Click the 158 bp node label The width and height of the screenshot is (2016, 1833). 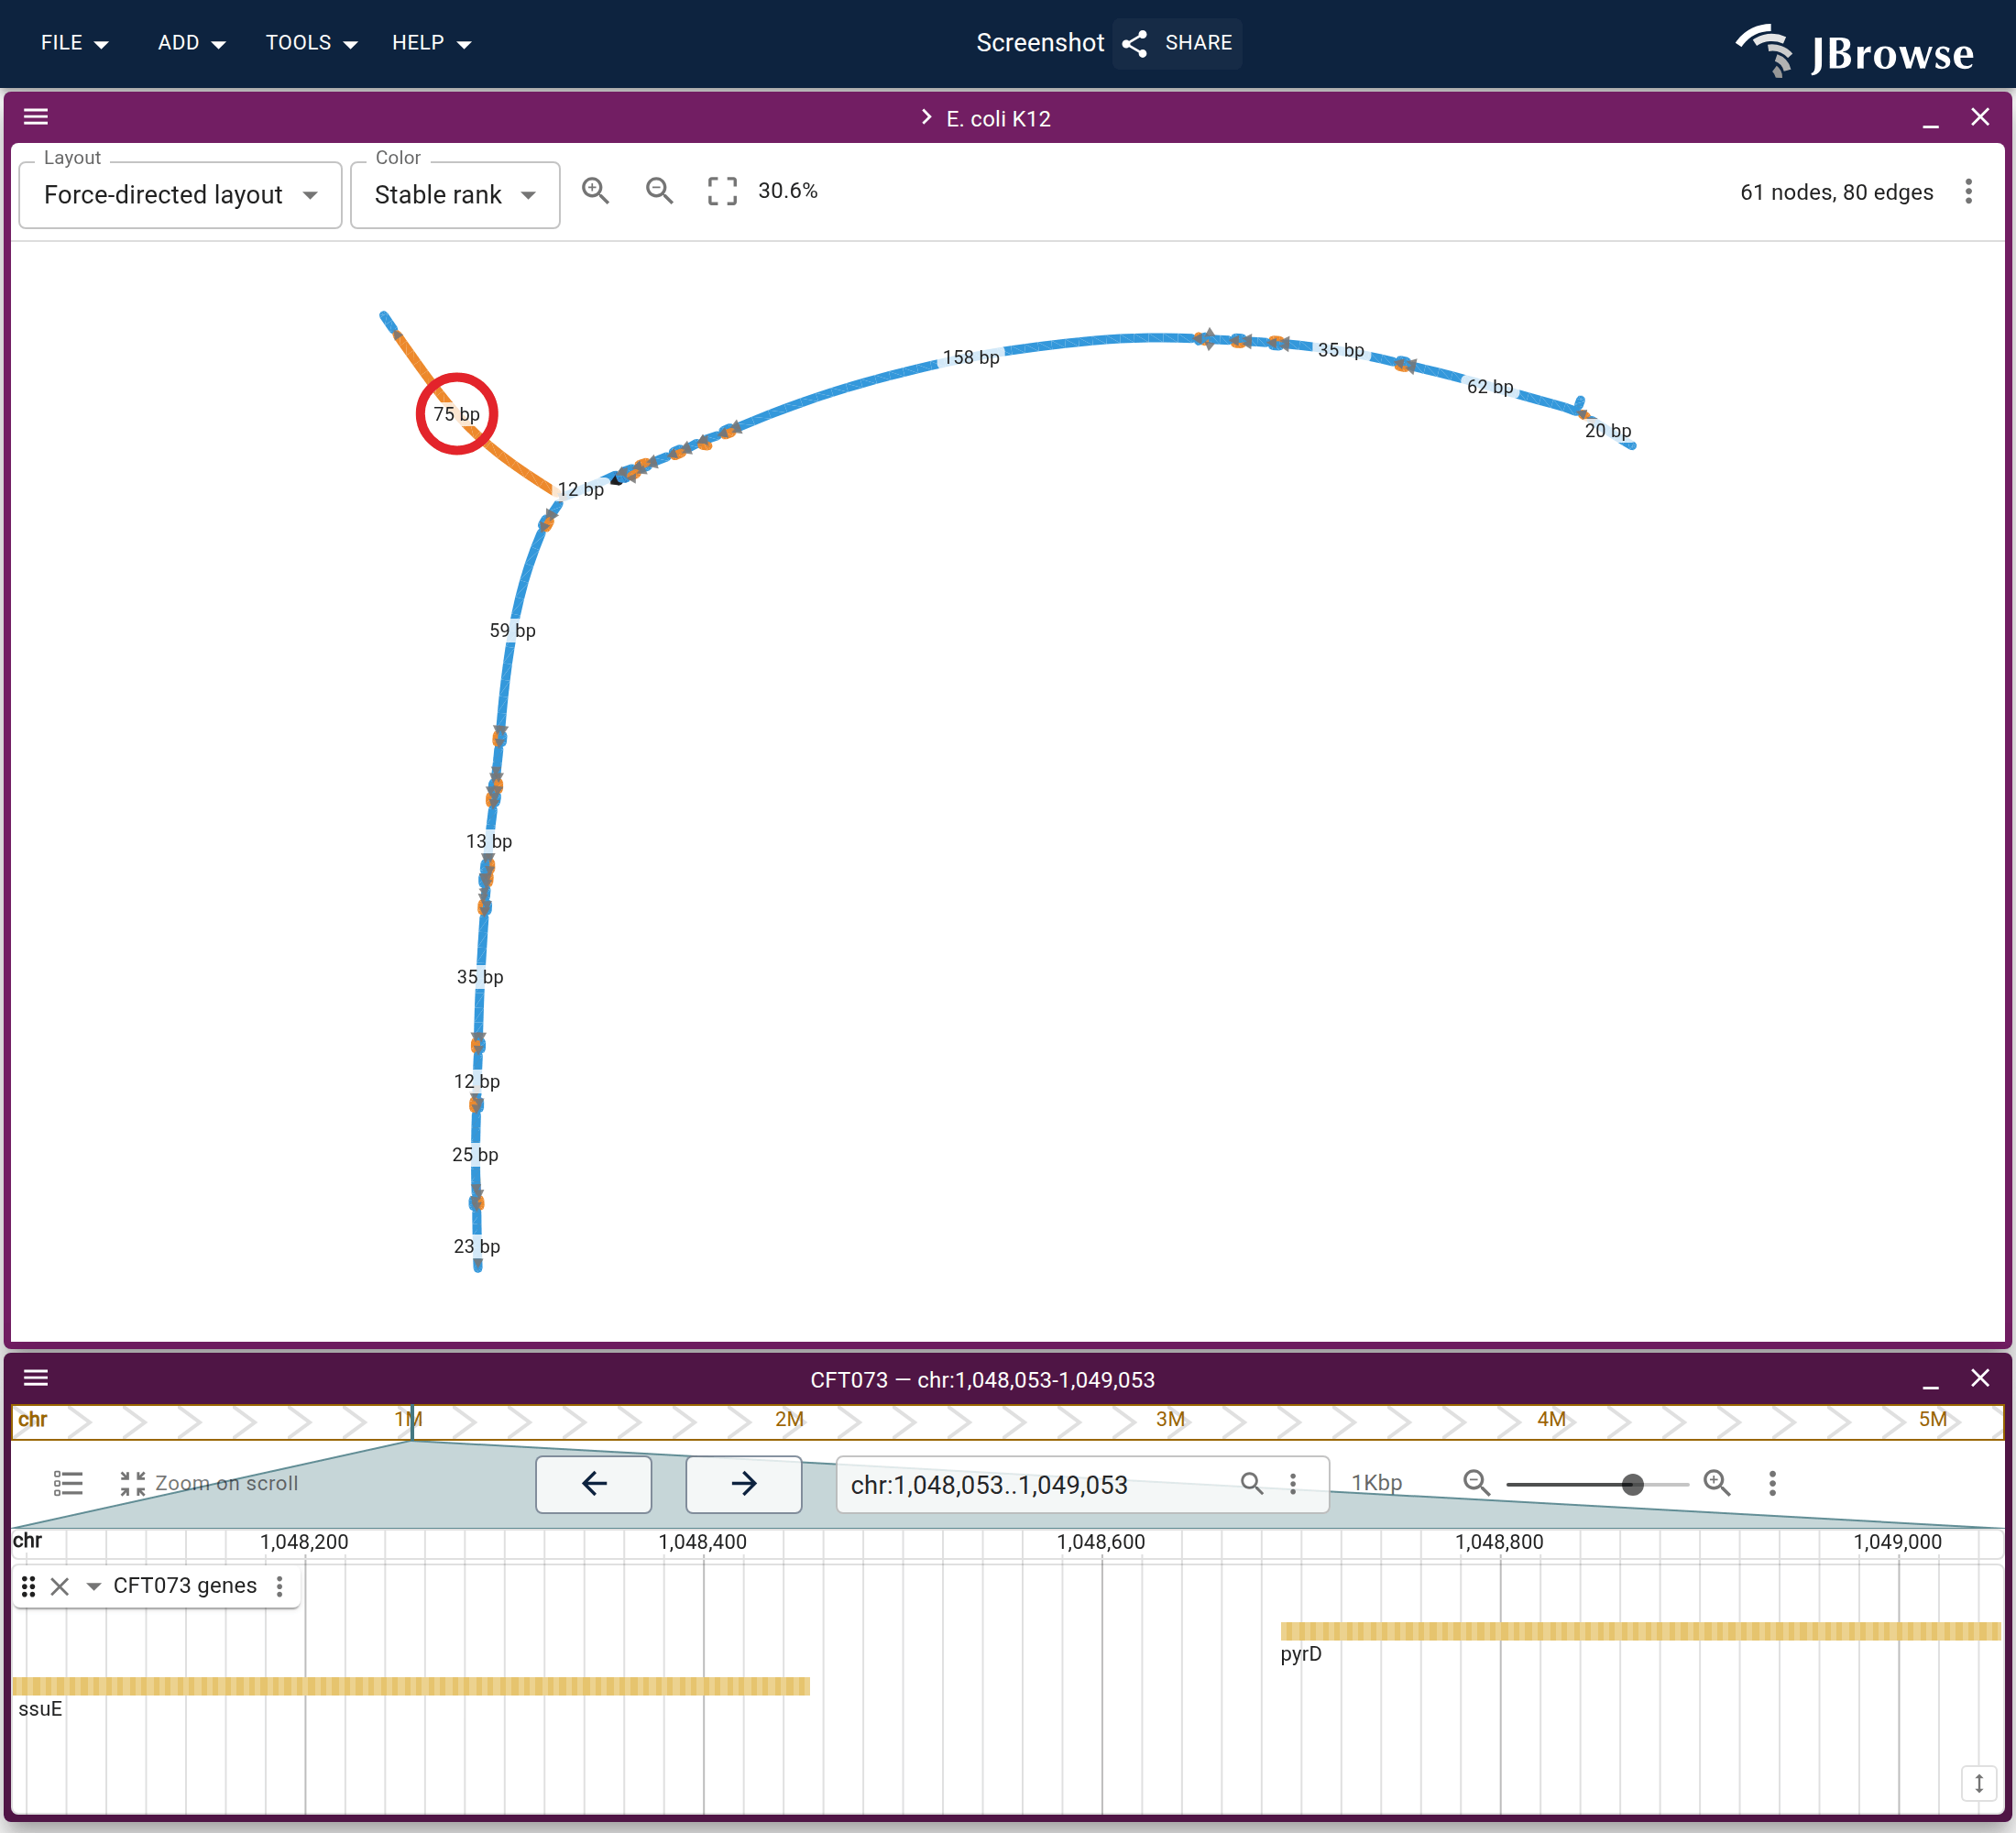(x=971, y=357)
